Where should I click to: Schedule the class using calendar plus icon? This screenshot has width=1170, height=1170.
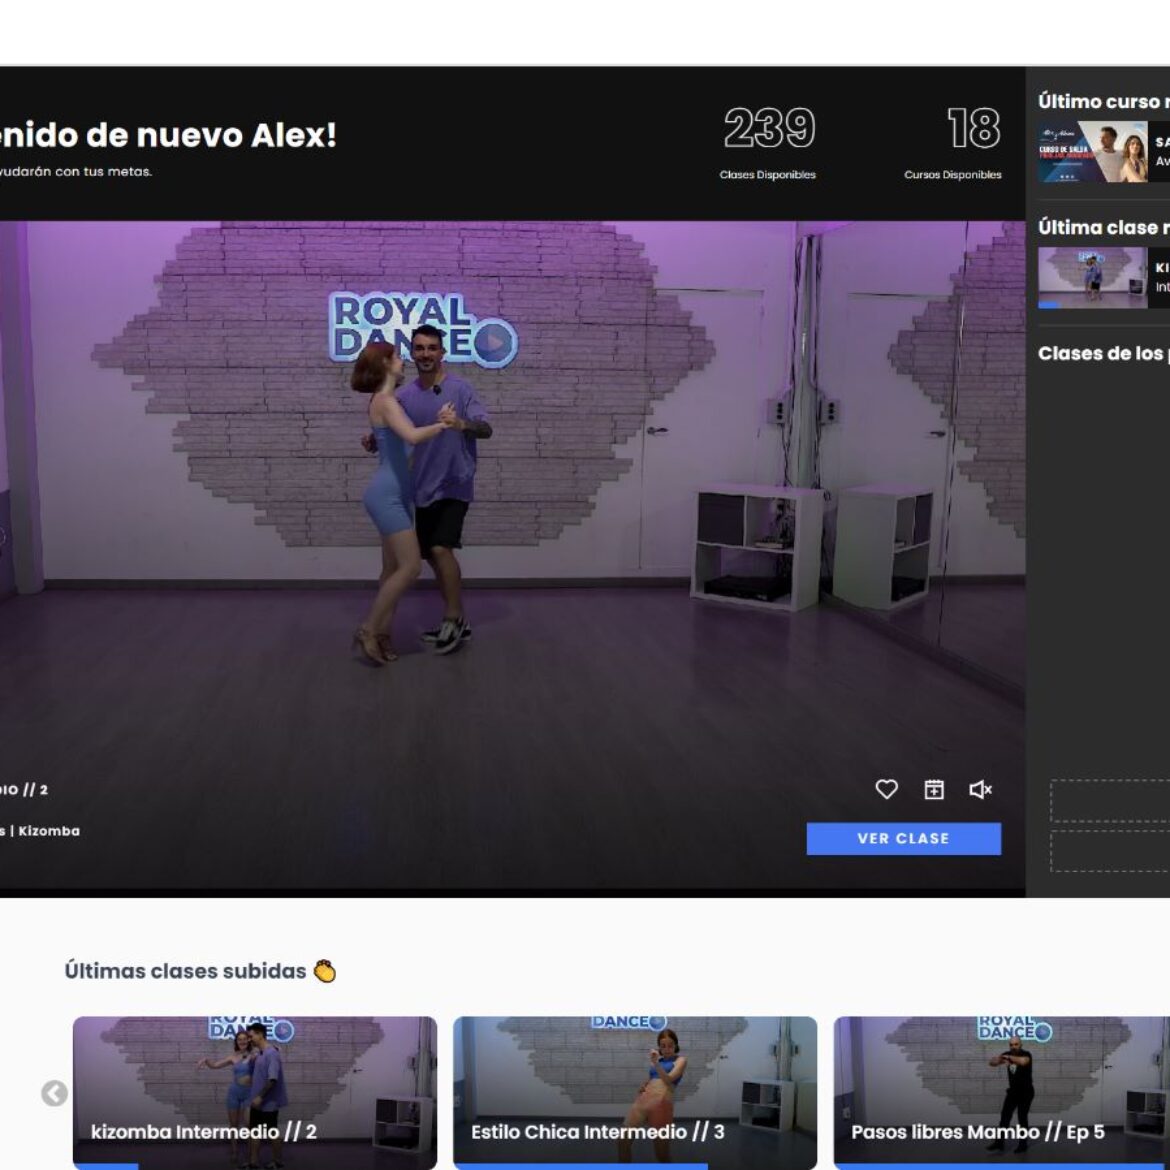coord(933,789)
